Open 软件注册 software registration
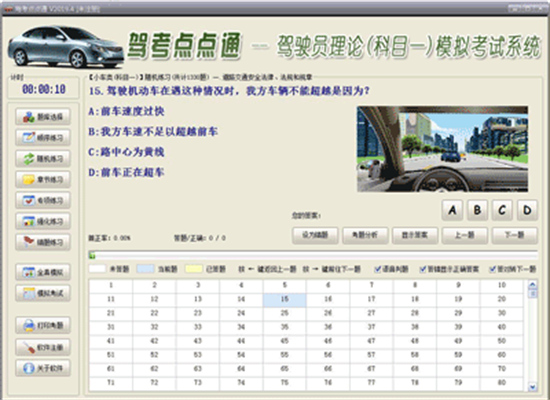This screenshot has width=550, height=400. pos(43,347)
